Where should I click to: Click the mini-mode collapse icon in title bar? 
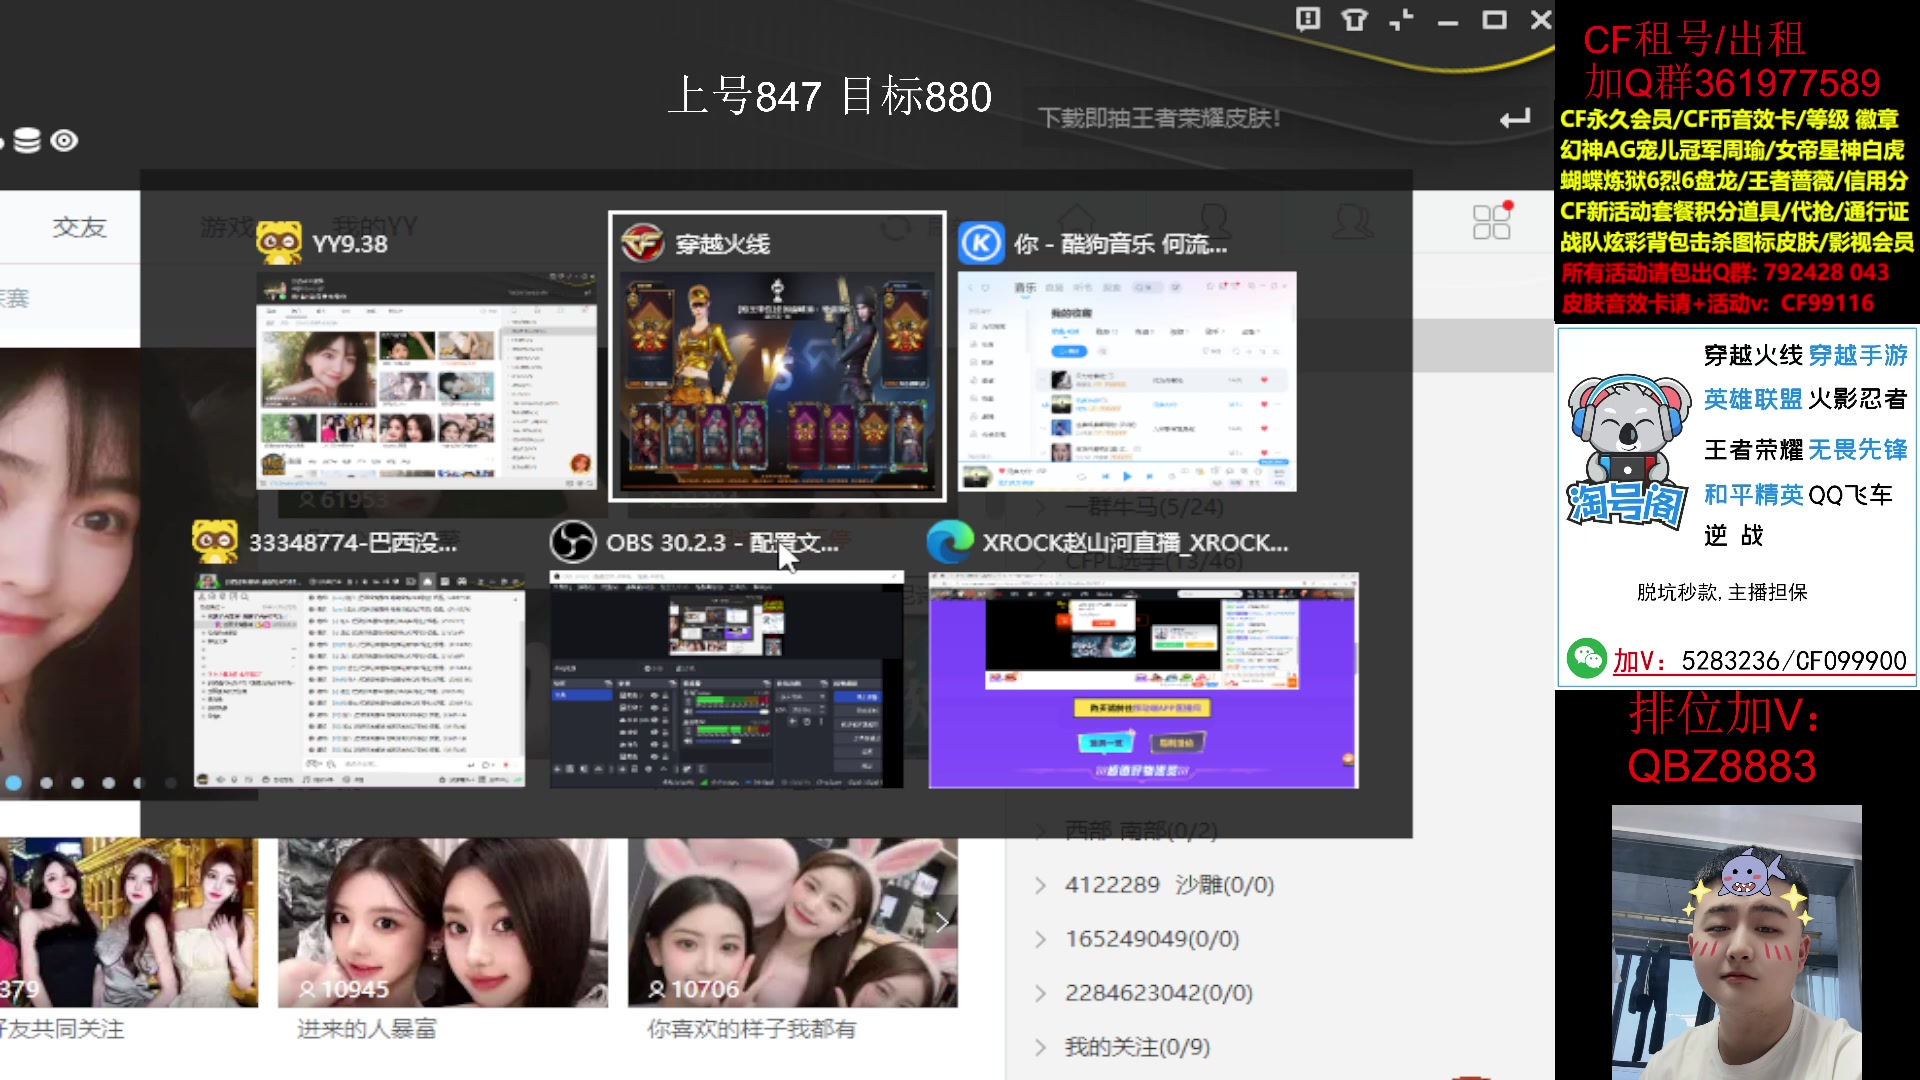pos(1401,20)
